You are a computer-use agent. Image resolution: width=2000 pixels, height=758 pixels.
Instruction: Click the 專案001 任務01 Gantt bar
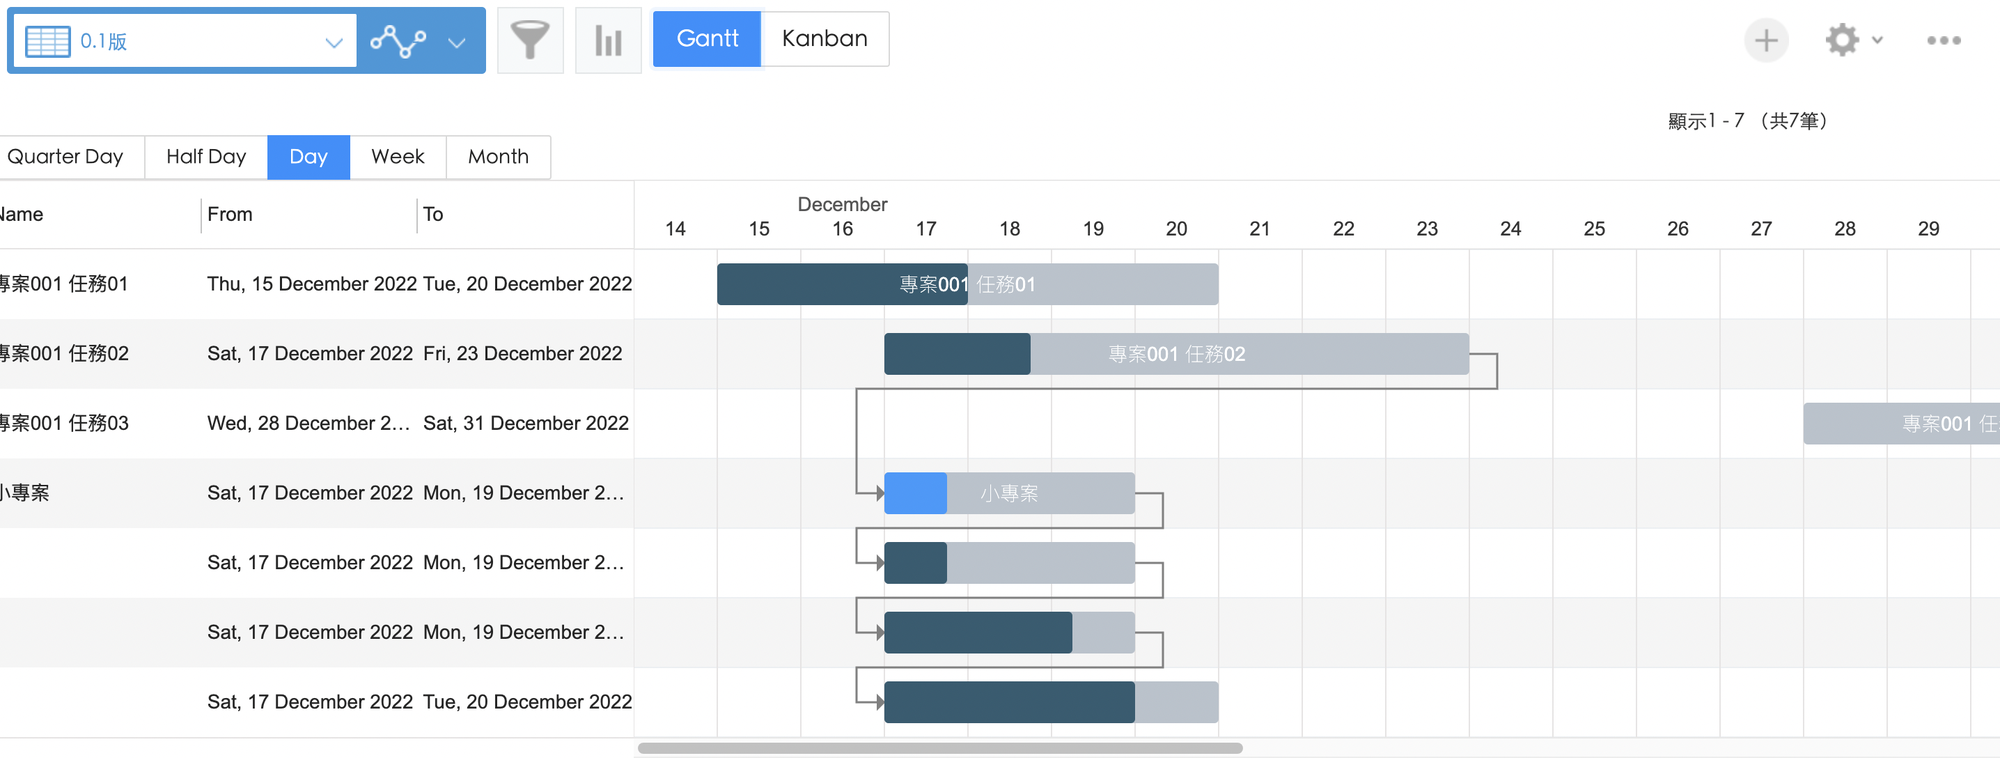pos(967,284)
